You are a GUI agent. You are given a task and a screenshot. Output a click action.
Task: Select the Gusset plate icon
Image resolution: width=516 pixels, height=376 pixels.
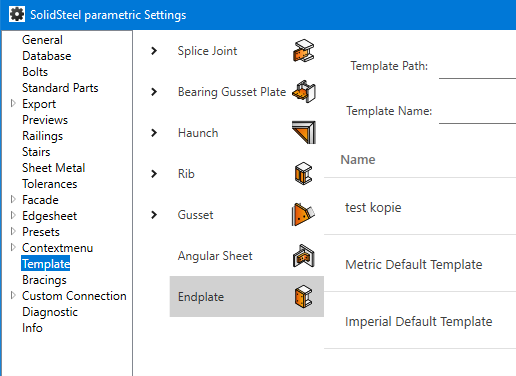click(303, 214)
